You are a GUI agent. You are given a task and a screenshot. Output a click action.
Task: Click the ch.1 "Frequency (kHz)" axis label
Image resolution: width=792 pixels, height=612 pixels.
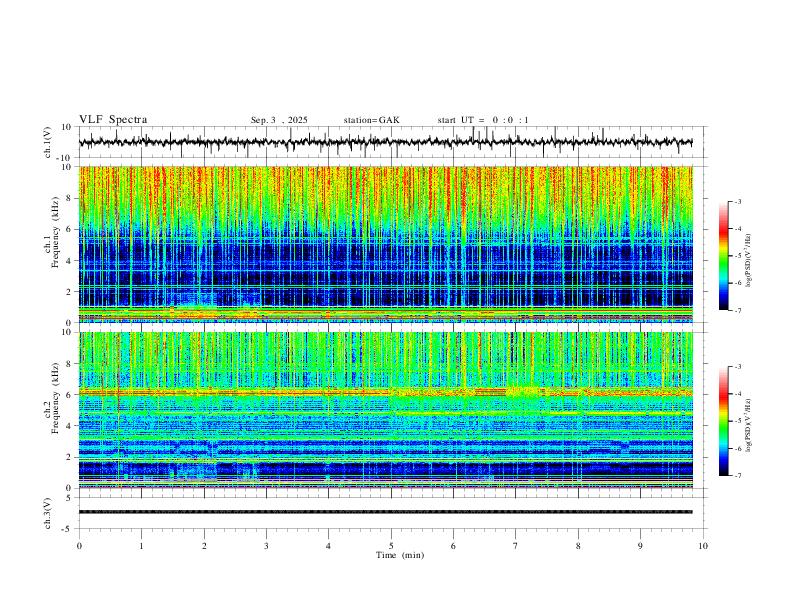click(55, 232)
